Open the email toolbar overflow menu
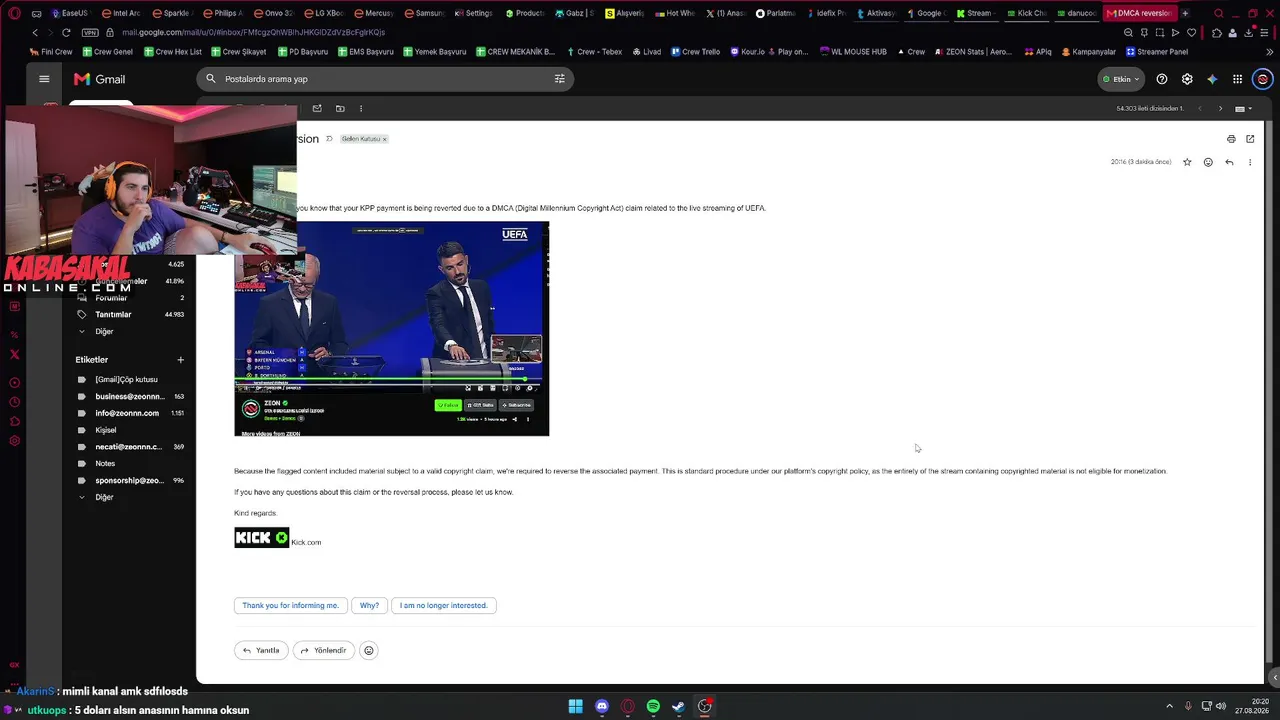 (361, 108)
